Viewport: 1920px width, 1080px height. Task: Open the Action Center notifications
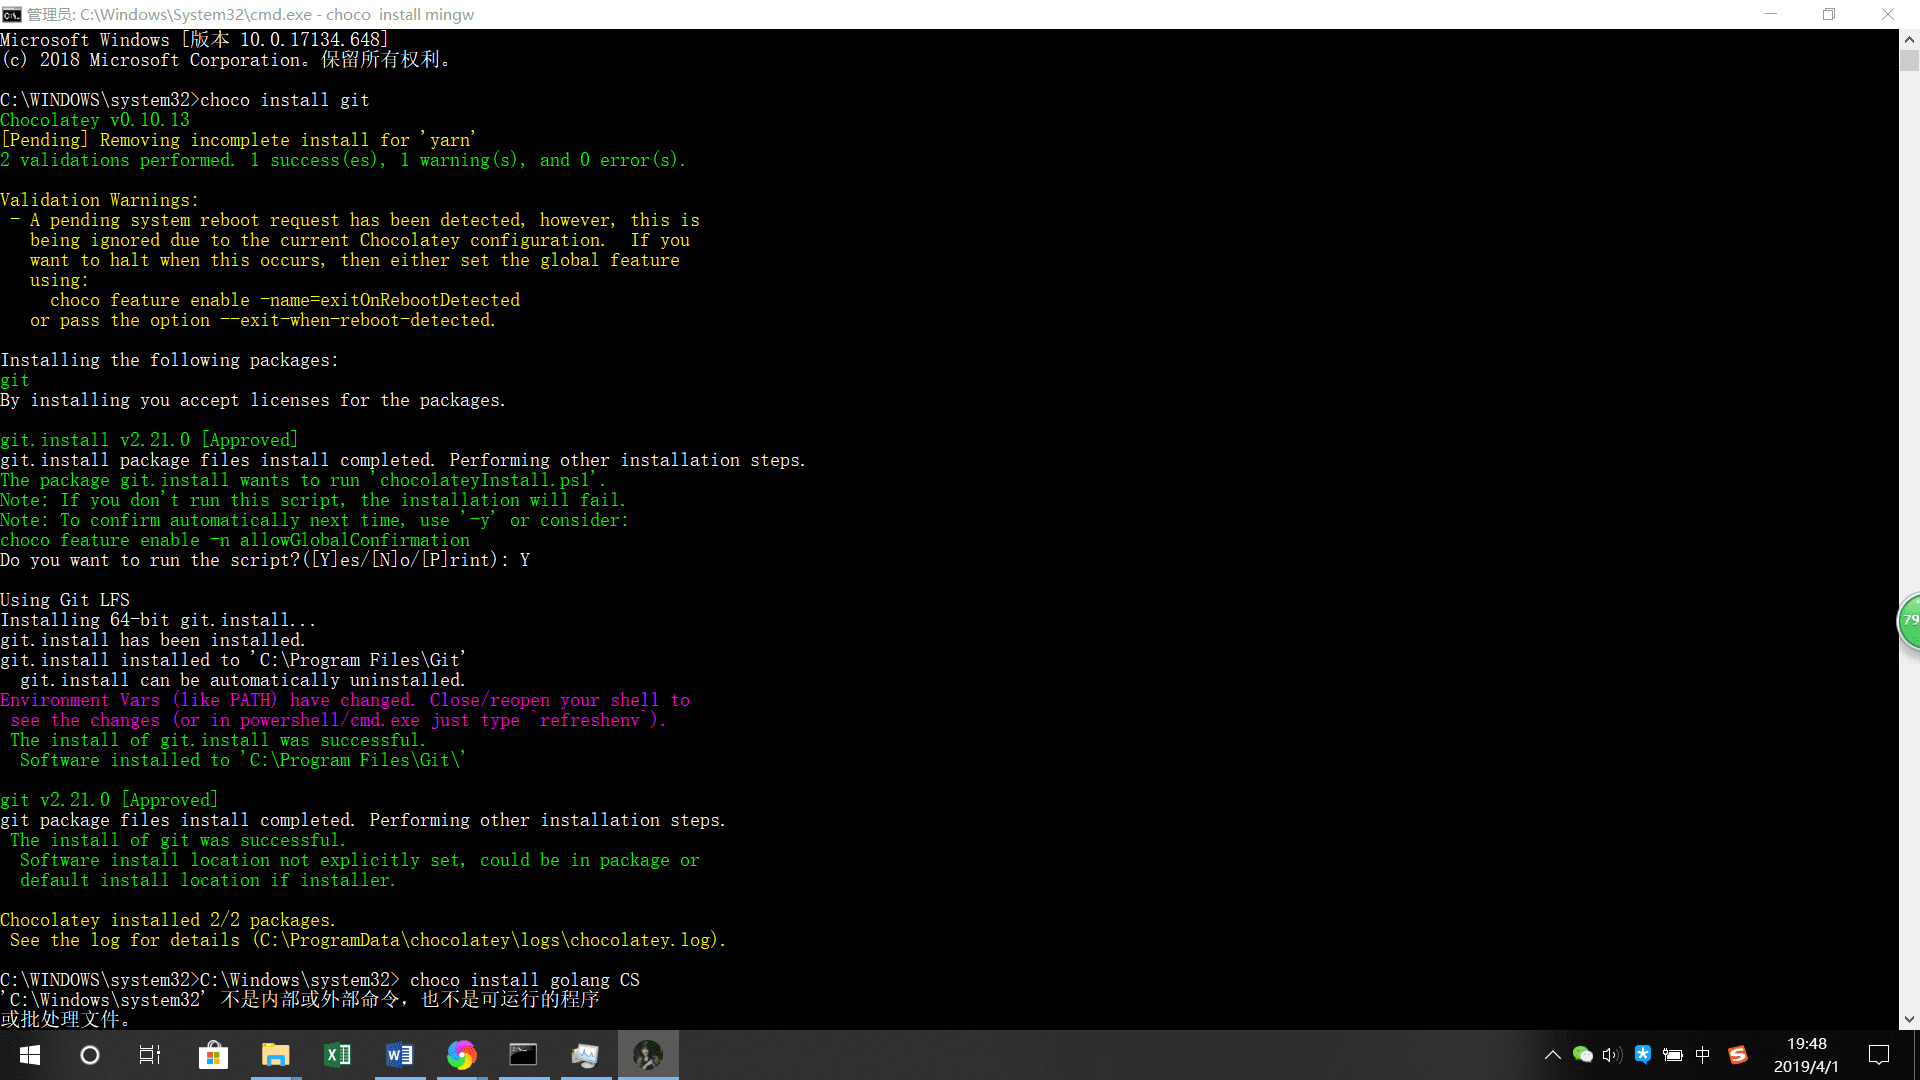[1879, 1055]
